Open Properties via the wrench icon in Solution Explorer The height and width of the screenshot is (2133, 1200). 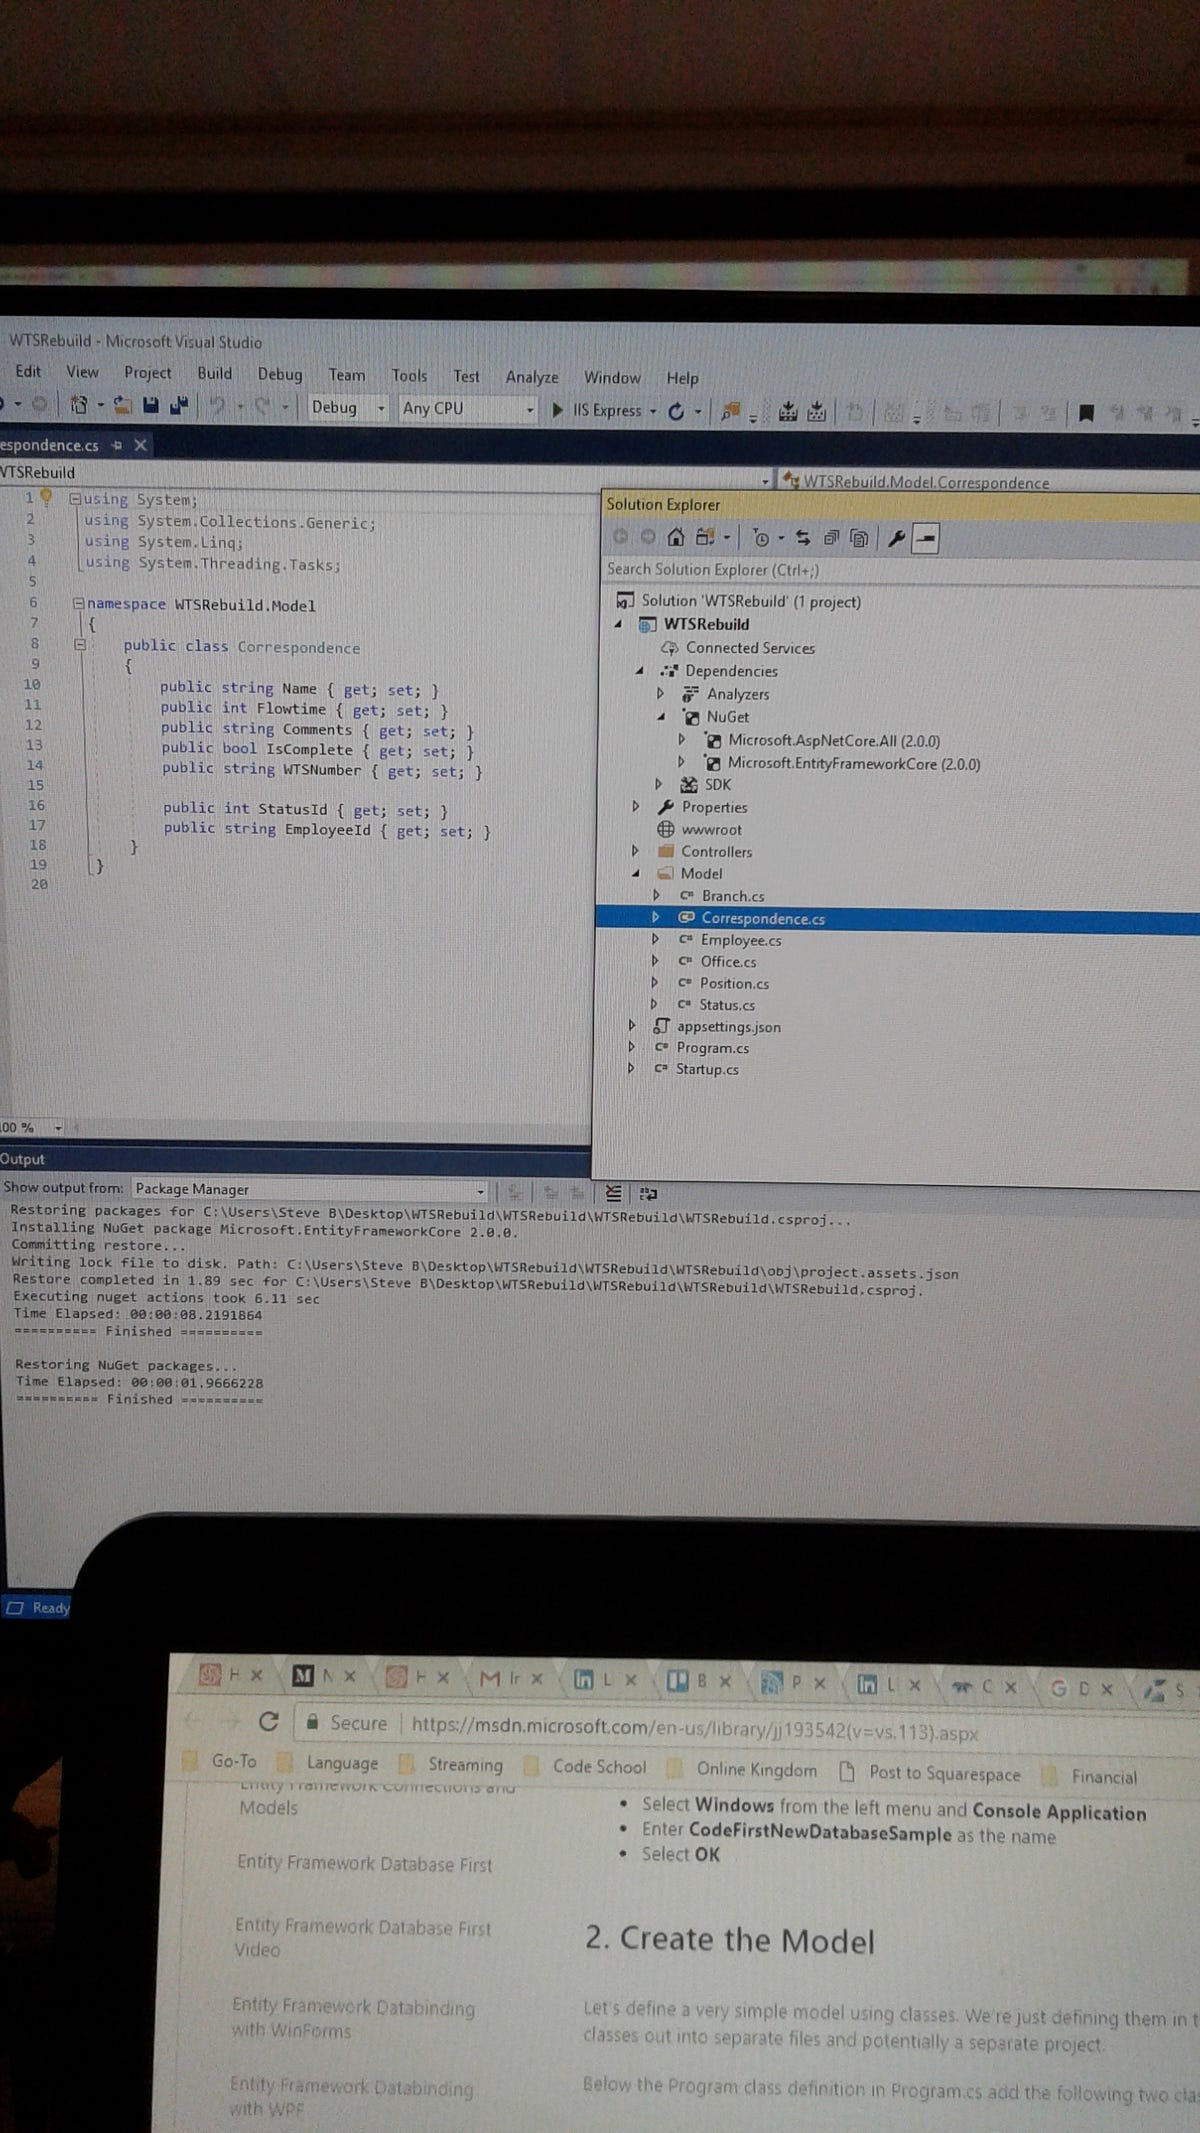click(897, 539)
